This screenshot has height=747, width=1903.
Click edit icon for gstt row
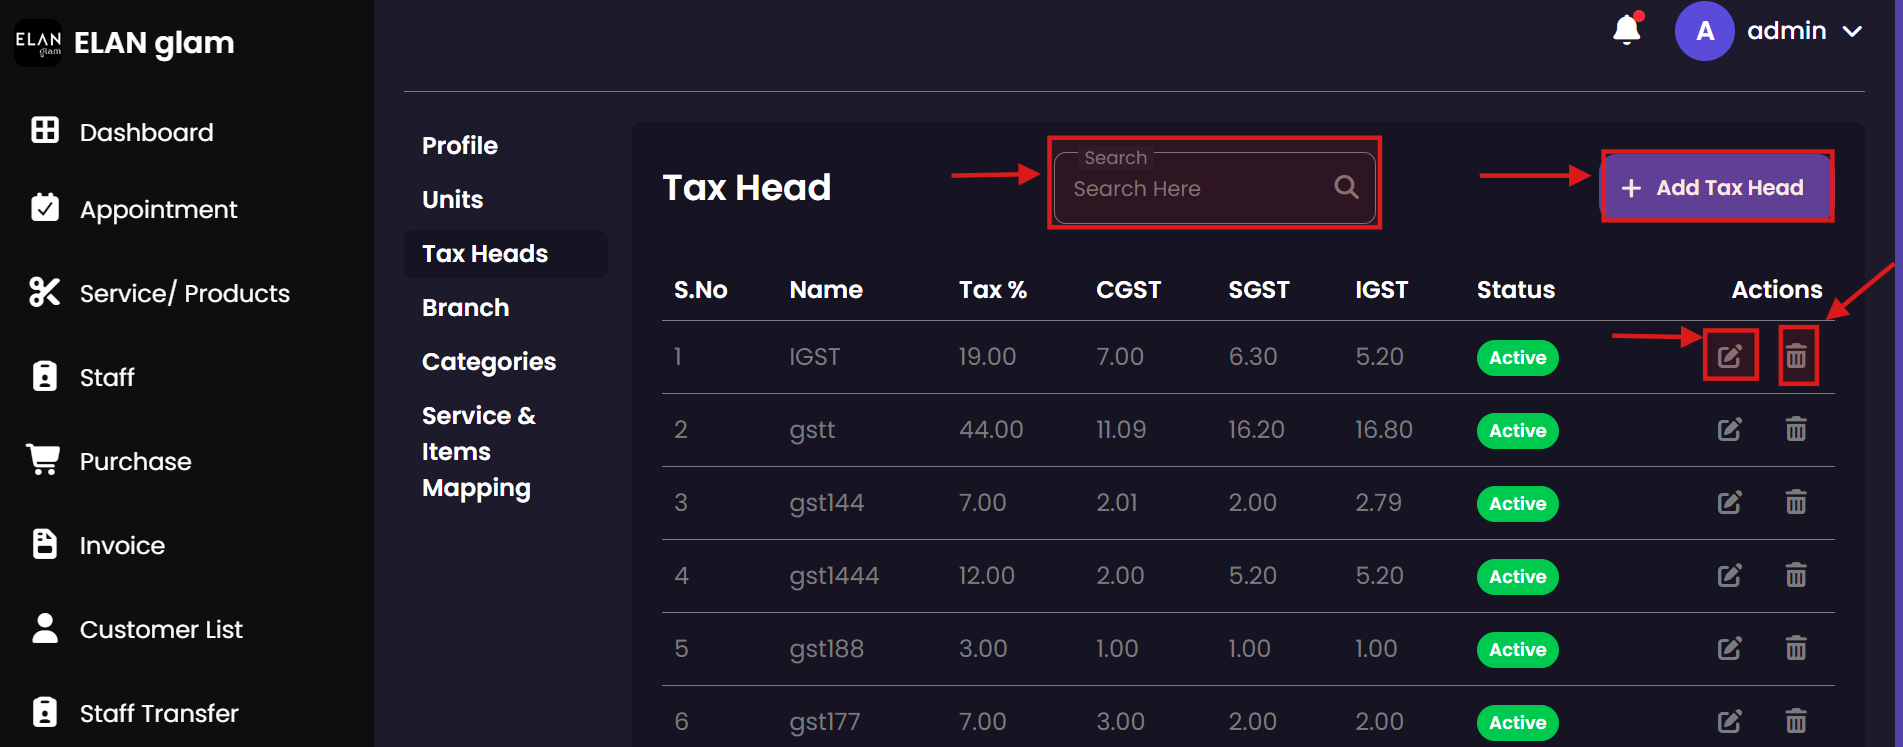tap(1729, 430)
